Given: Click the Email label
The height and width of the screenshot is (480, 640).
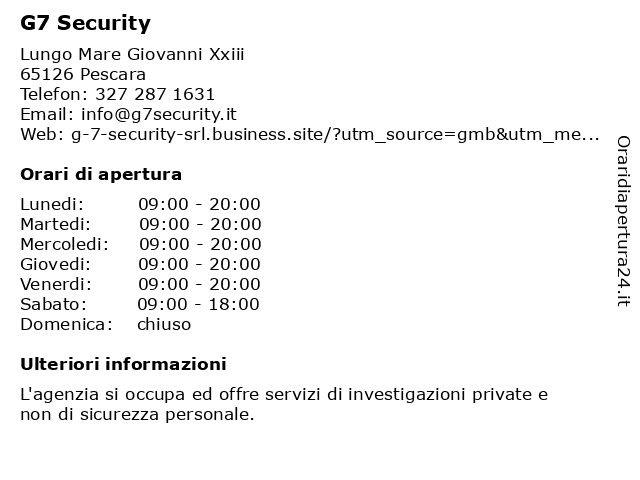Looking at the screenshot, I should click(47, 114).
